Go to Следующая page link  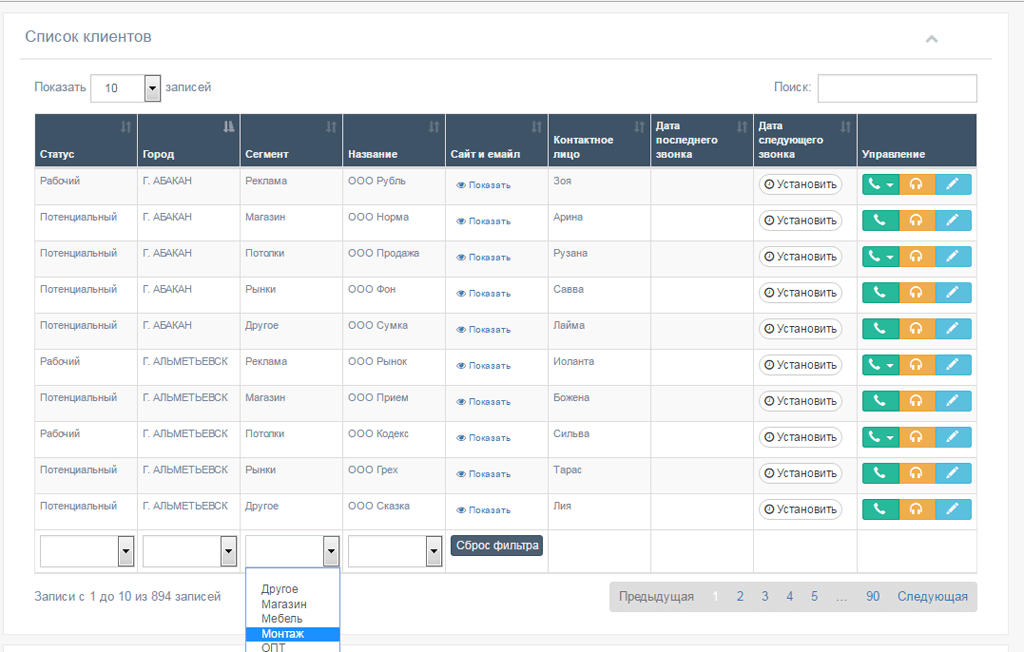click(x=932, y=596)
